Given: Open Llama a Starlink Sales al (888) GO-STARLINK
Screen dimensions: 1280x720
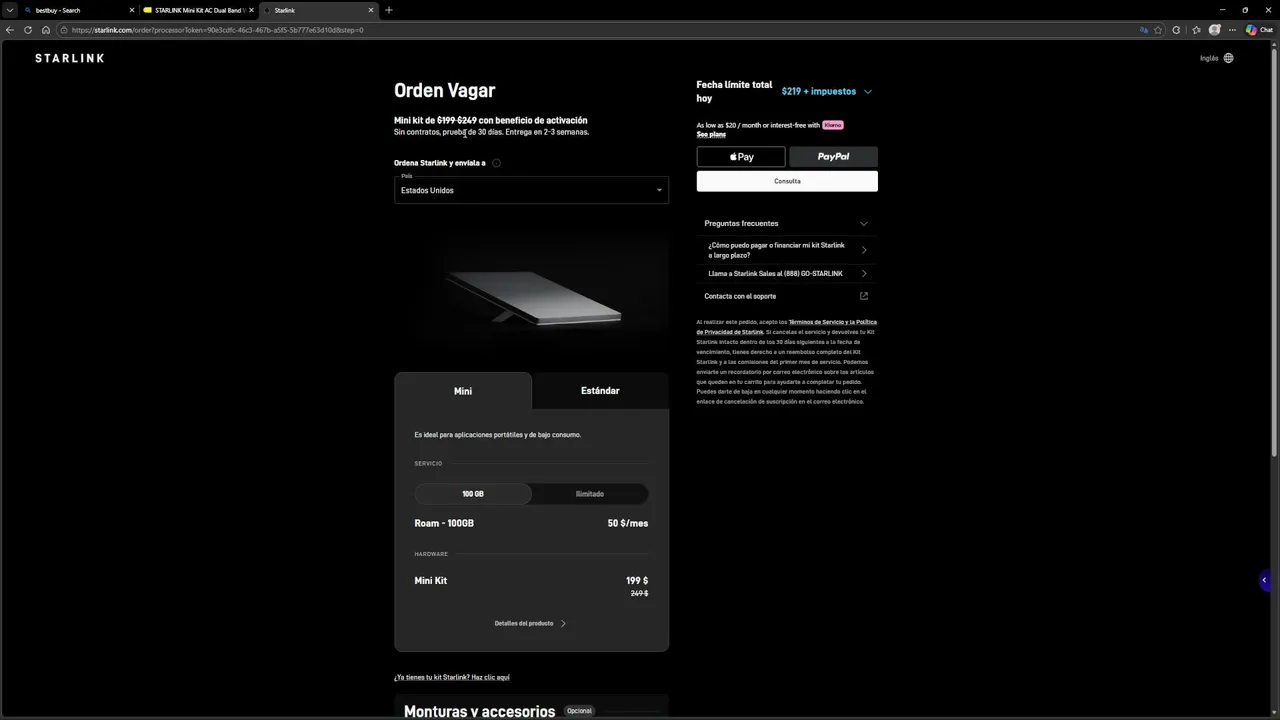Looking at the screenshot, I should (x=787, y=273).
